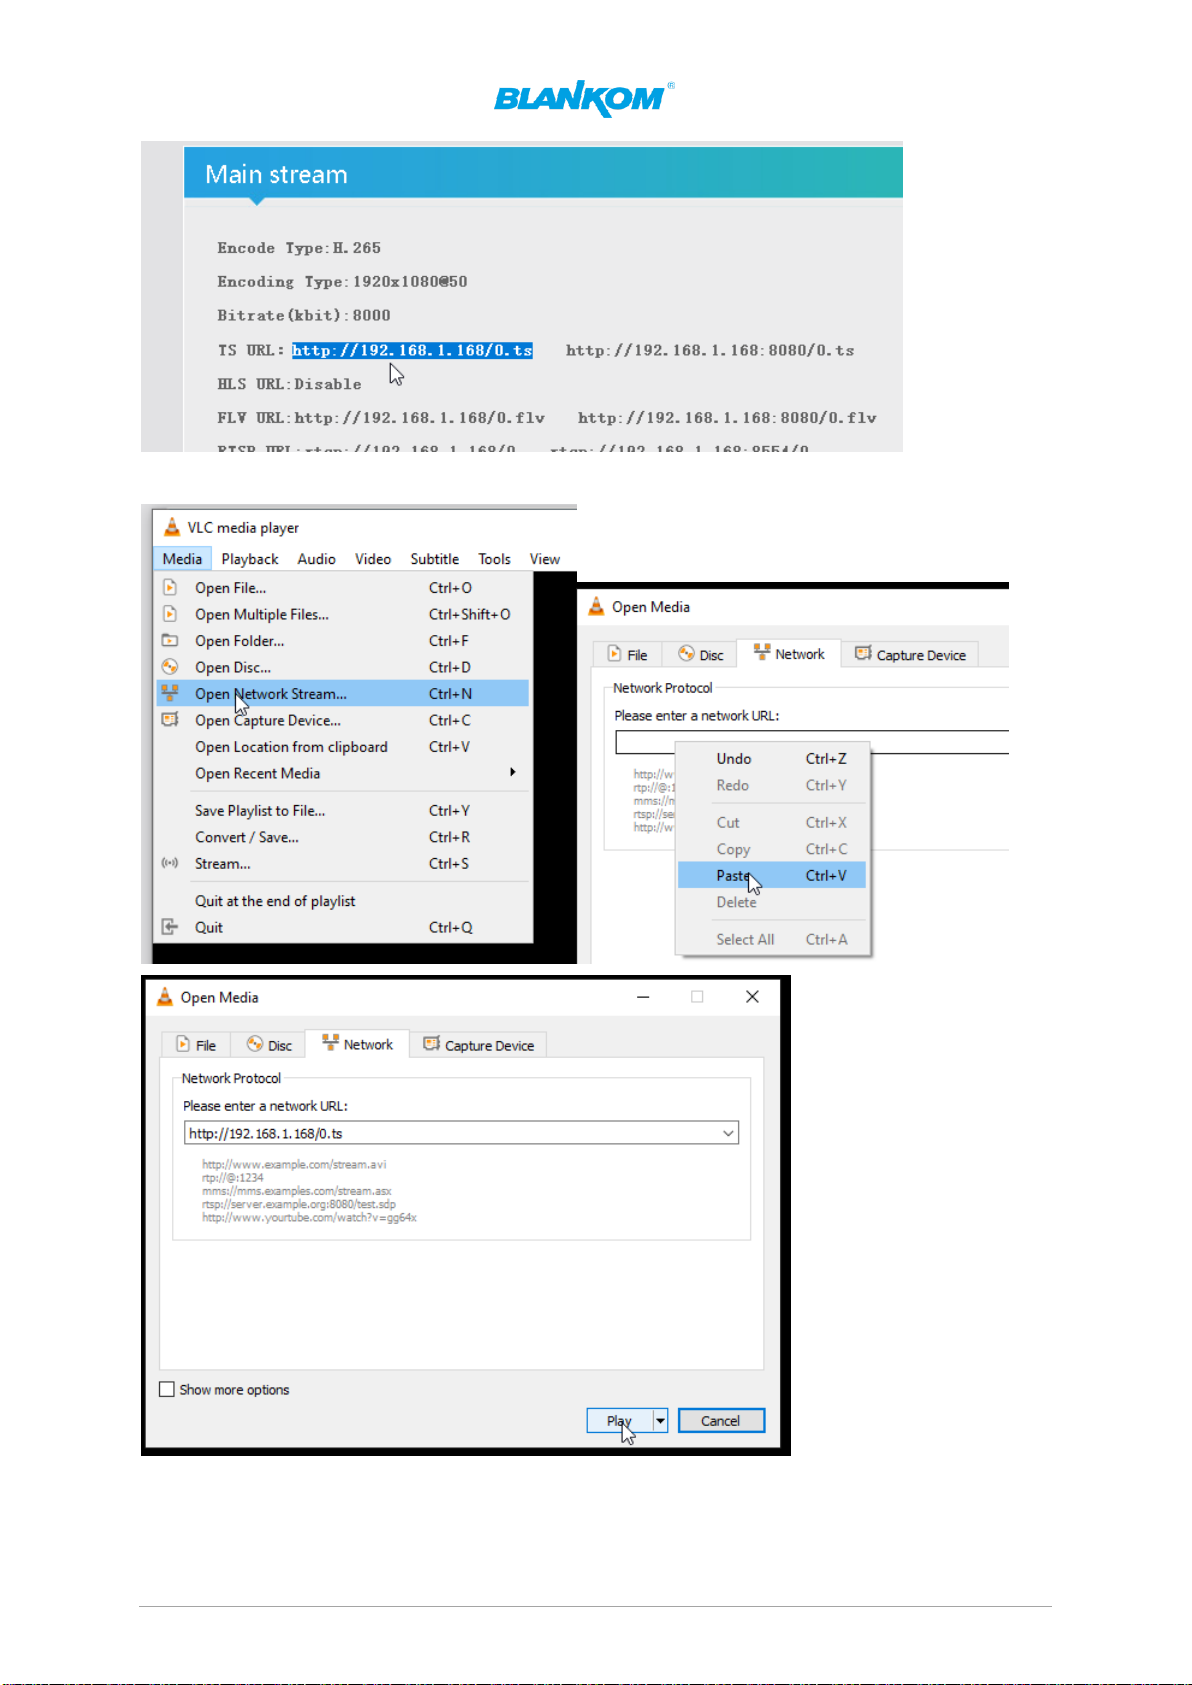Screen dimensions: 1192x1685
Task: Enable Show more options checkbox
Action: click(167, 1389)
